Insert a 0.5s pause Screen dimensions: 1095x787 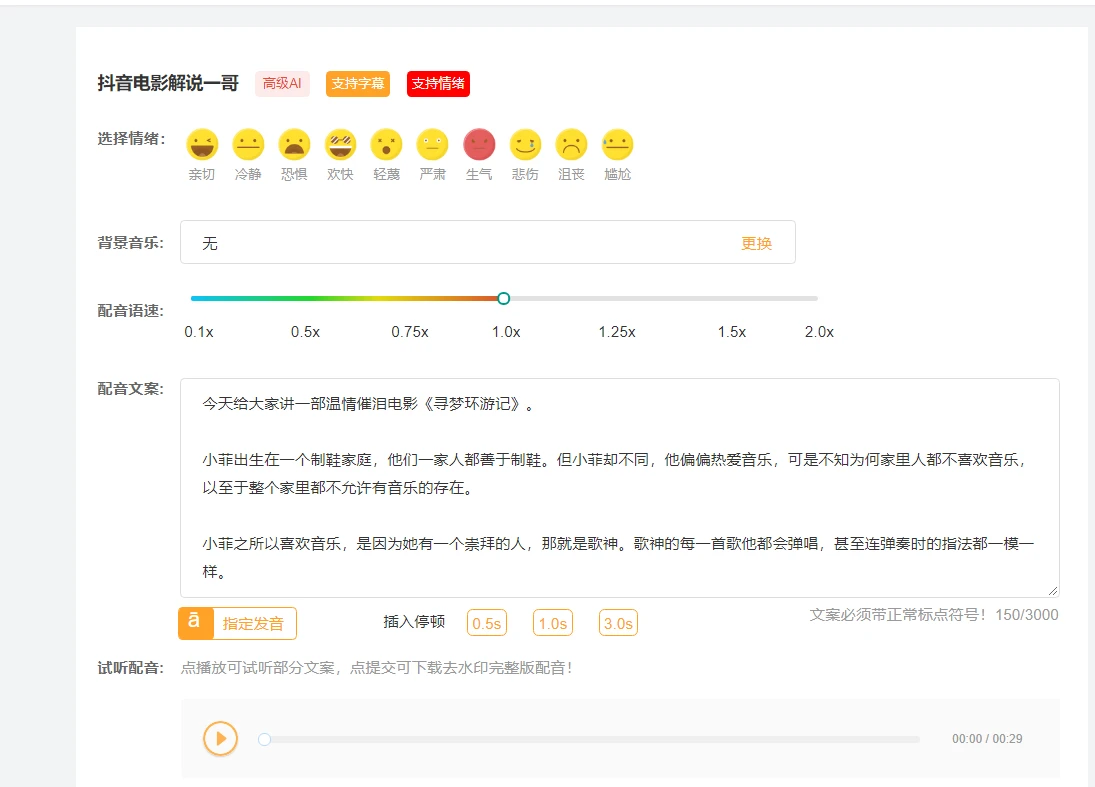pos(487,623)
